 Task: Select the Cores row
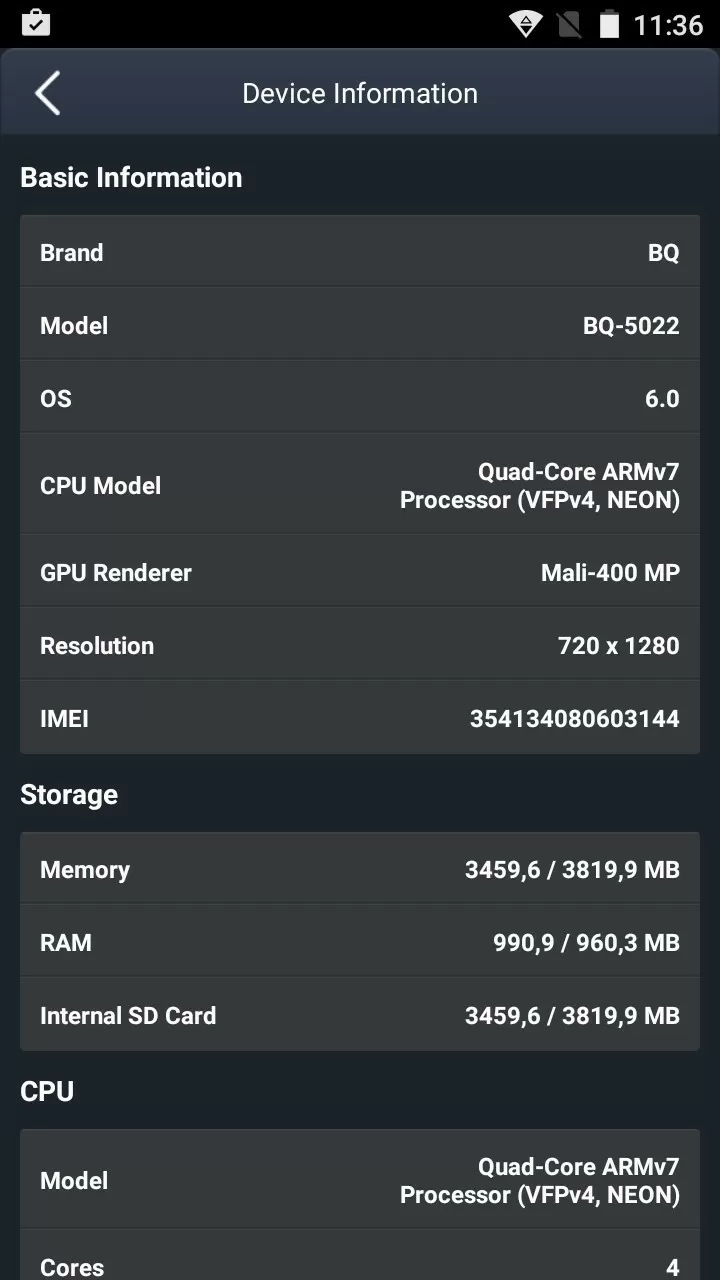coord(360,1256)
